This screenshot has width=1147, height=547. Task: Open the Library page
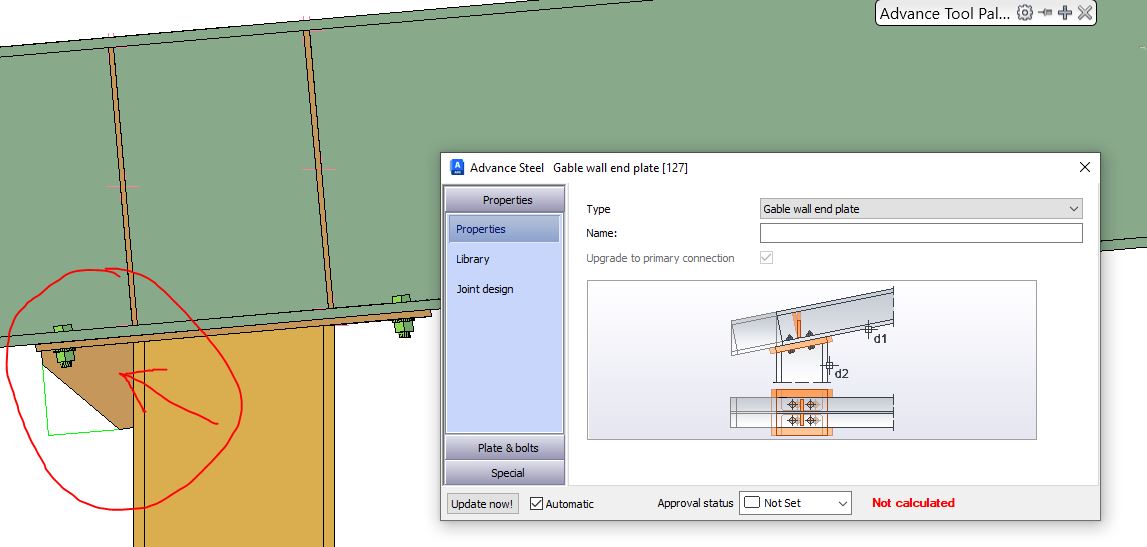pyautogui.click(x=473, y=259)
